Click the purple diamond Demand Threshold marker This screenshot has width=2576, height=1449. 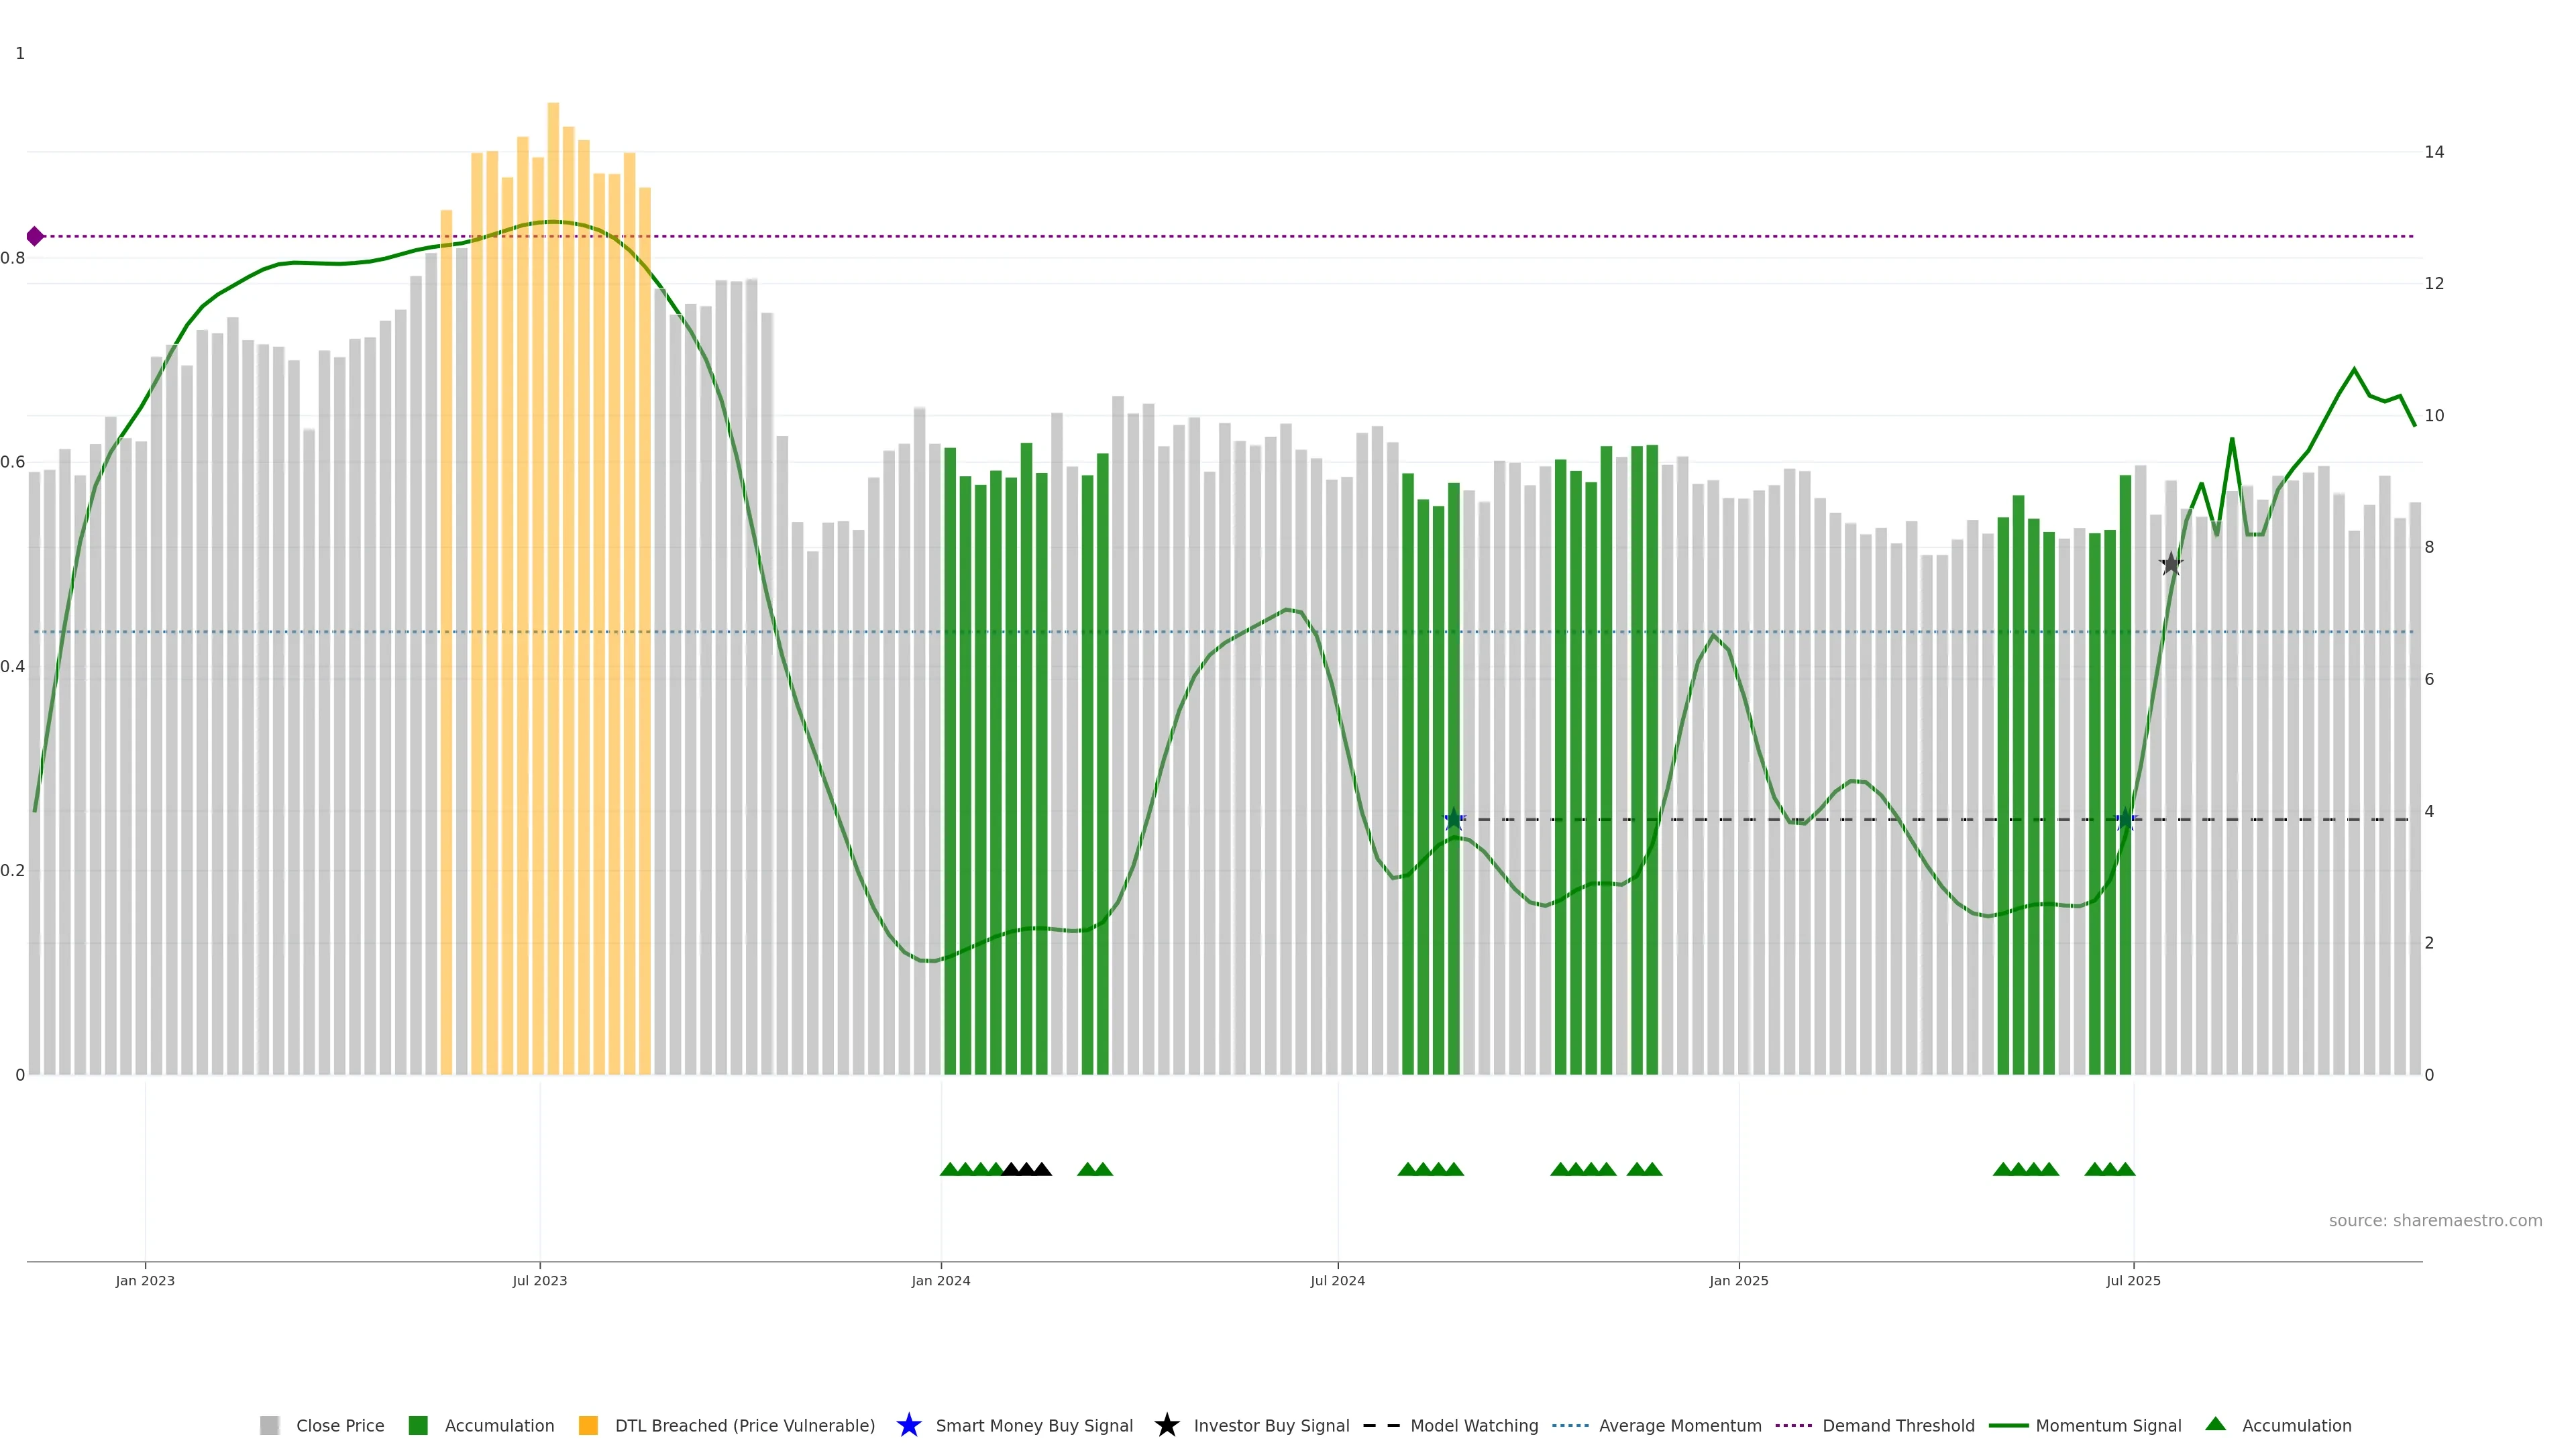[35, 236]
